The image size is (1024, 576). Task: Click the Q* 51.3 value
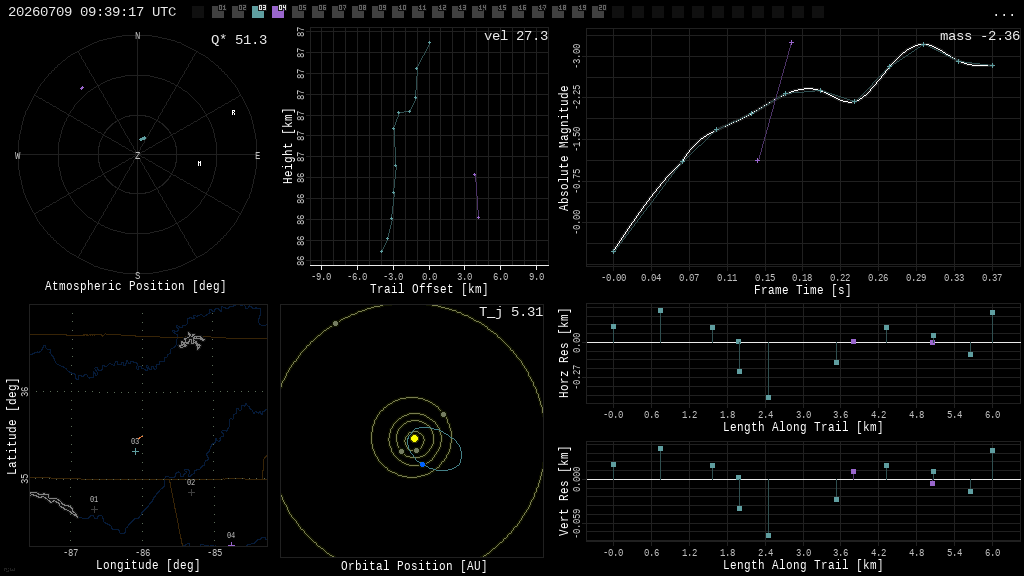(239, 40)
